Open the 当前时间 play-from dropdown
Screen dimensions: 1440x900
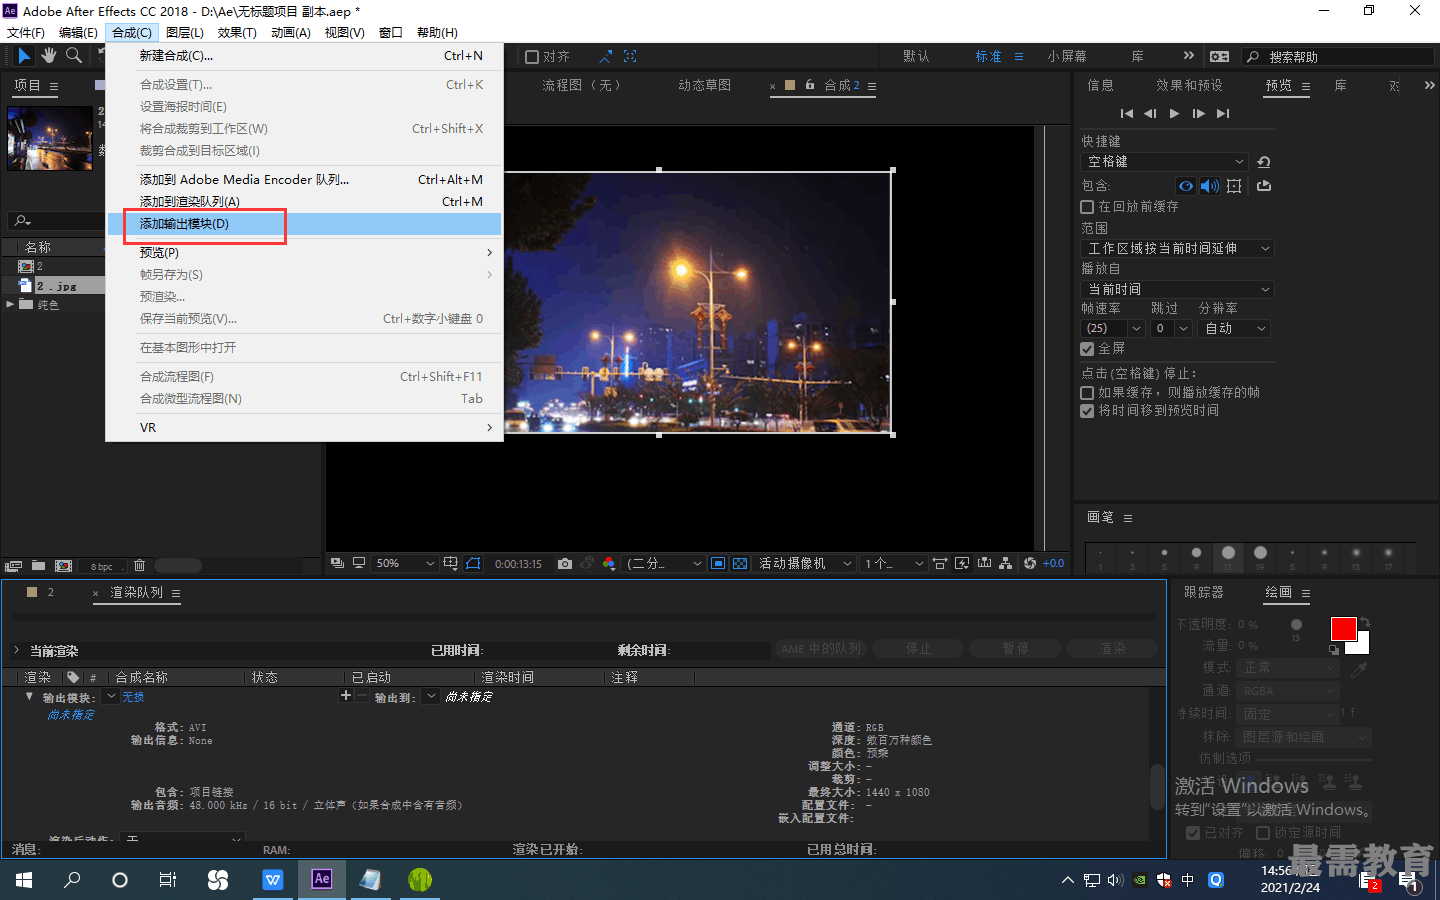[1178, 290]
